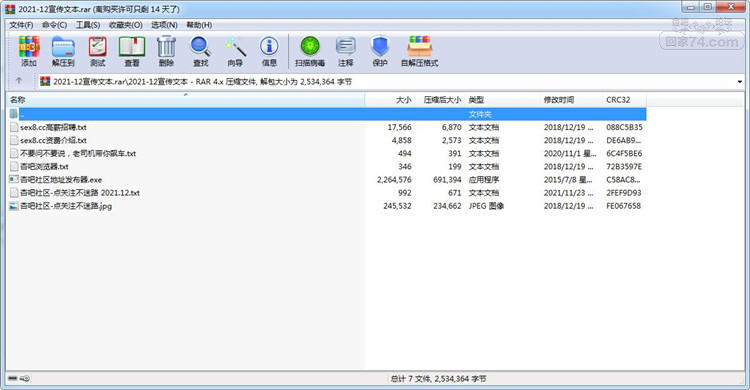Select file 吉吧社区-点关注不迷路 2021.12.txt
The image size is (750, 390).
[80, 193]
